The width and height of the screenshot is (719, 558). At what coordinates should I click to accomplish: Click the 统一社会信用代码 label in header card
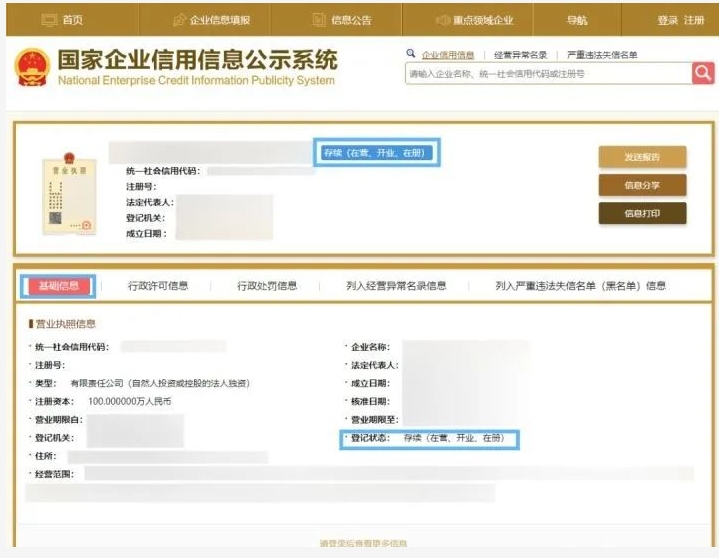pos(163,171)
